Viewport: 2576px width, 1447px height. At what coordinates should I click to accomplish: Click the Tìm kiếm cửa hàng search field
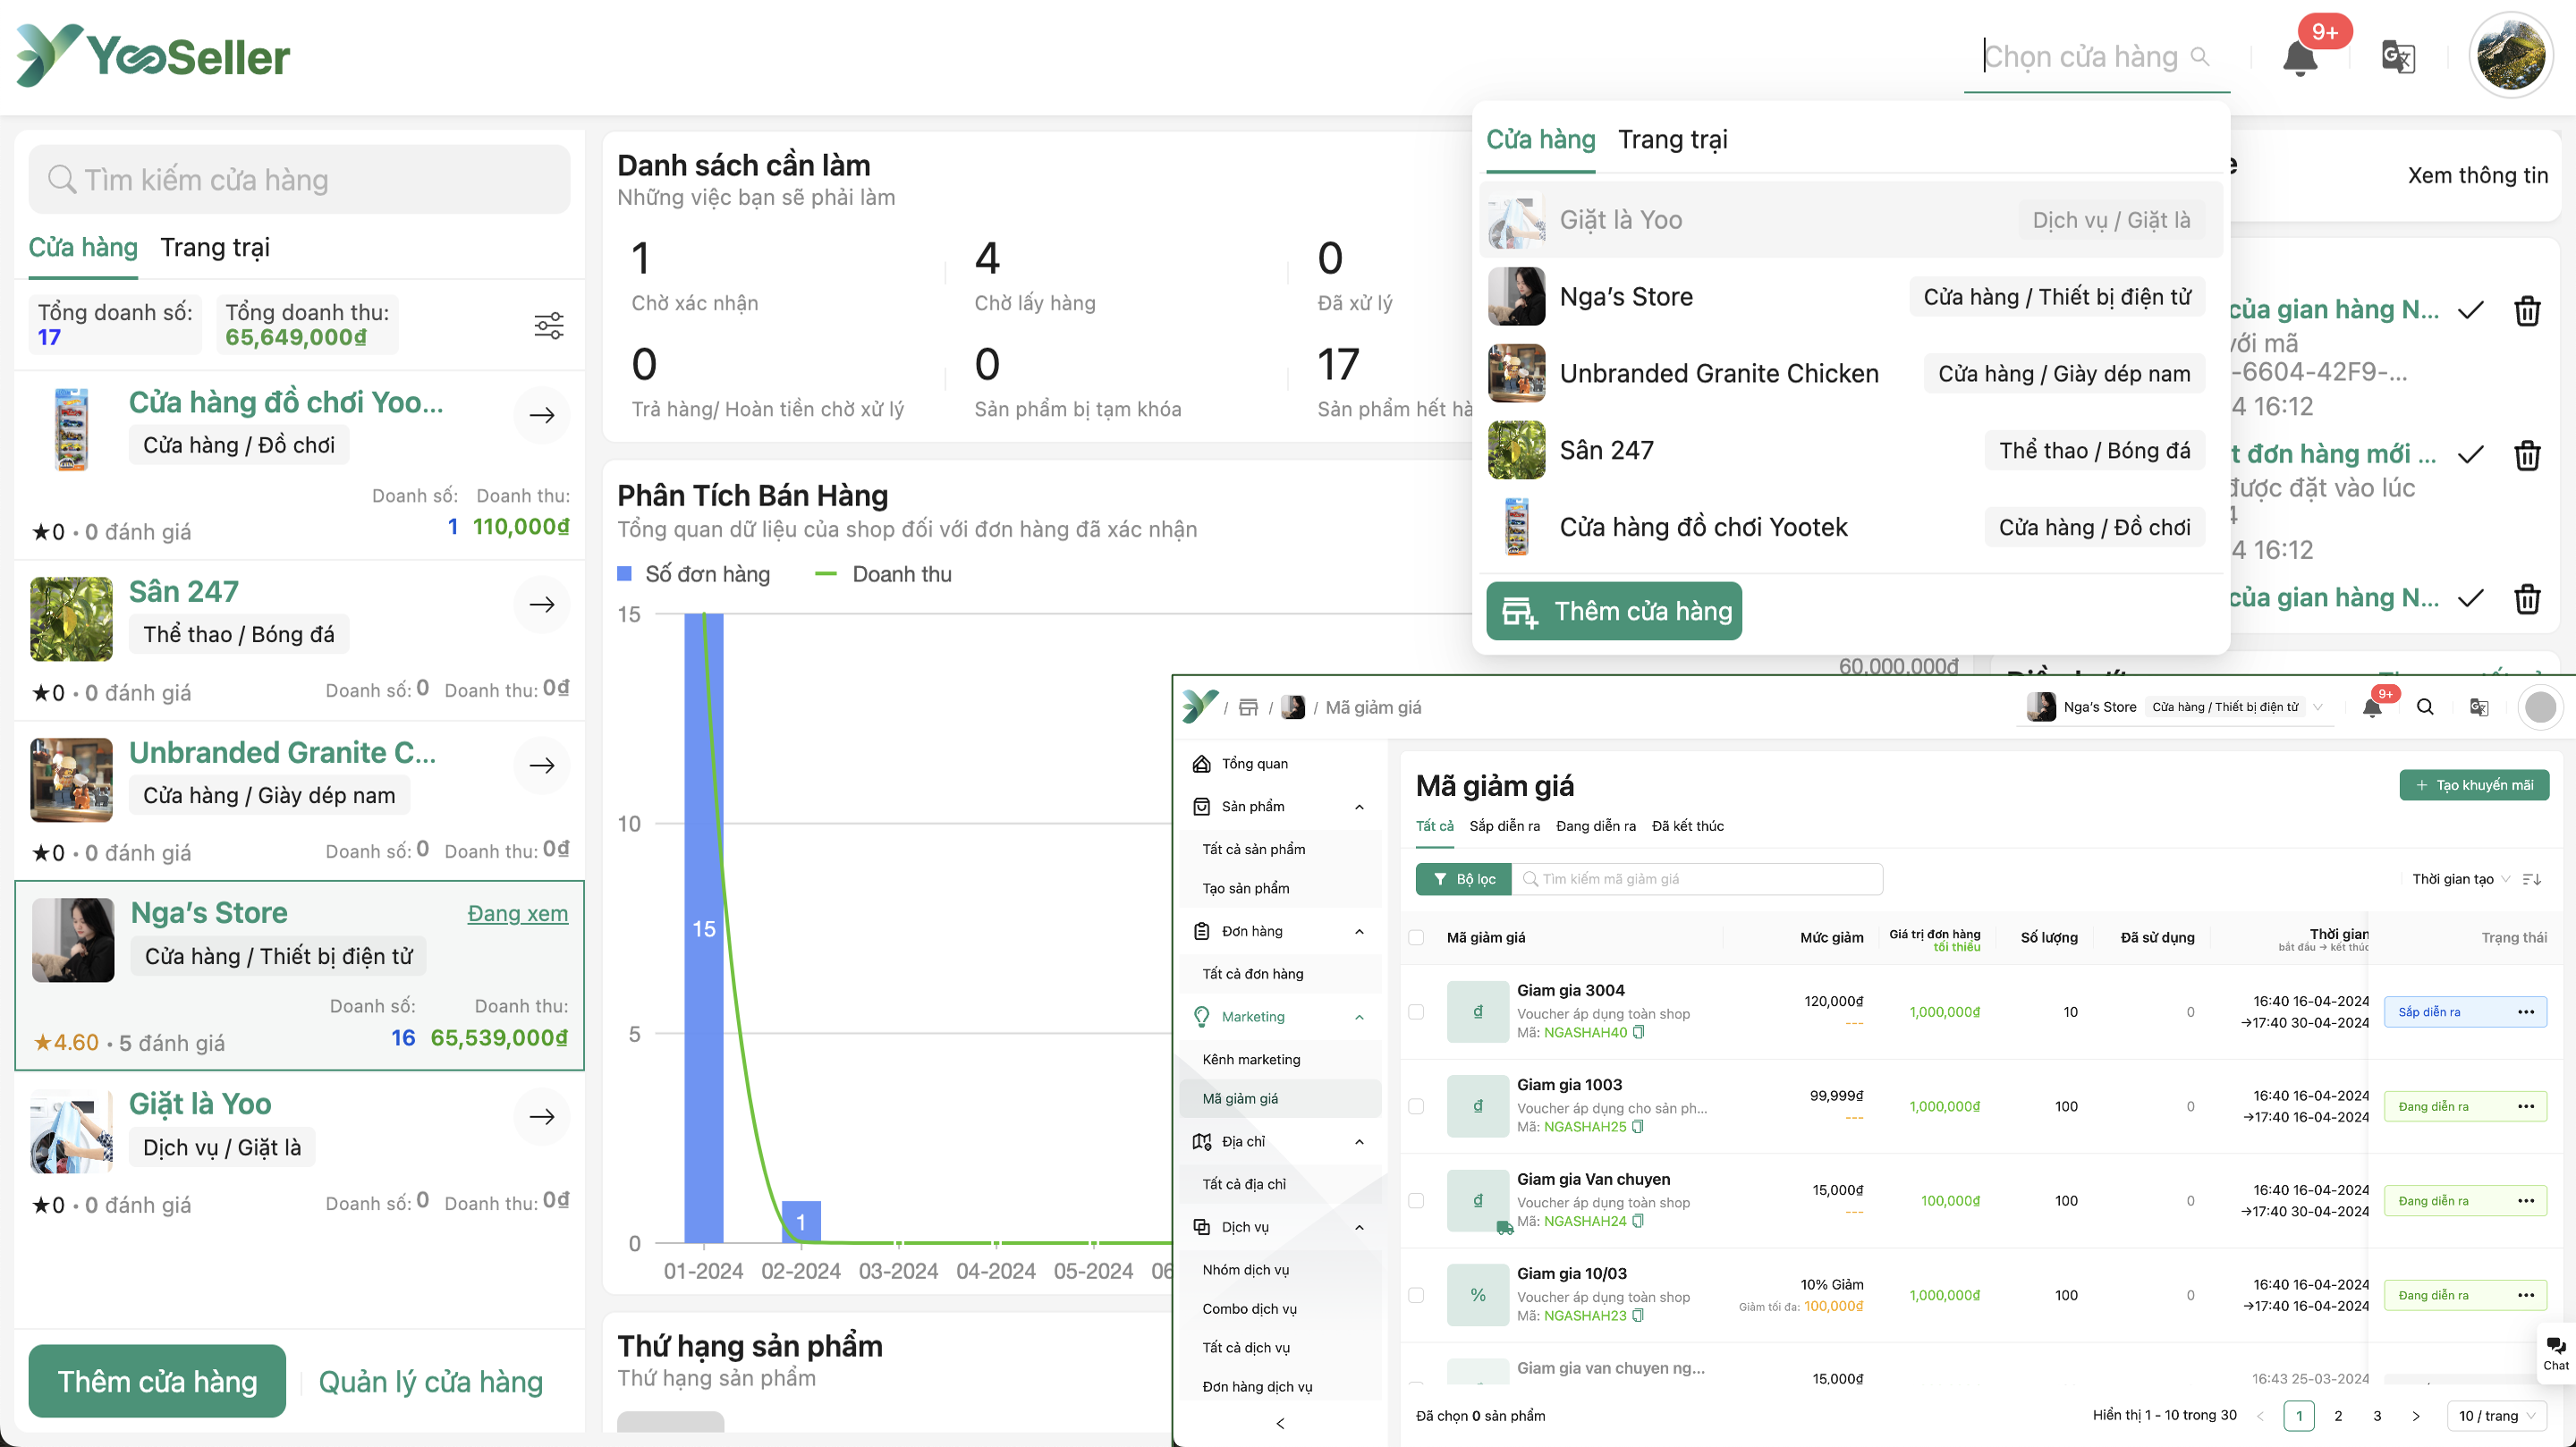tap(300, 180)
